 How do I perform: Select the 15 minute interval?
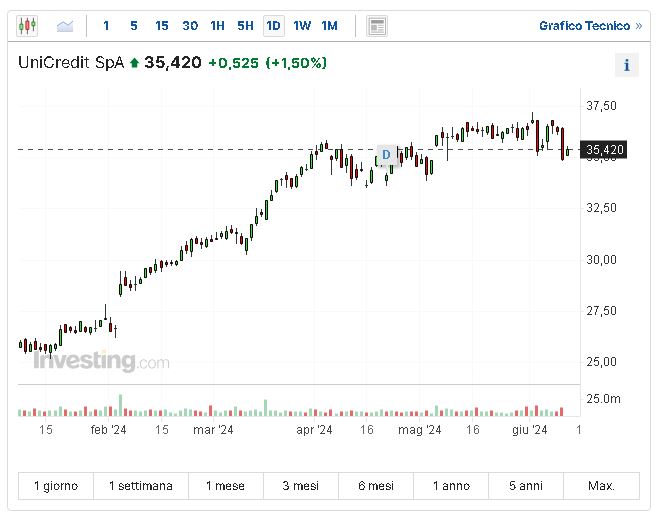pyautogui.click(x=162, y=26)
